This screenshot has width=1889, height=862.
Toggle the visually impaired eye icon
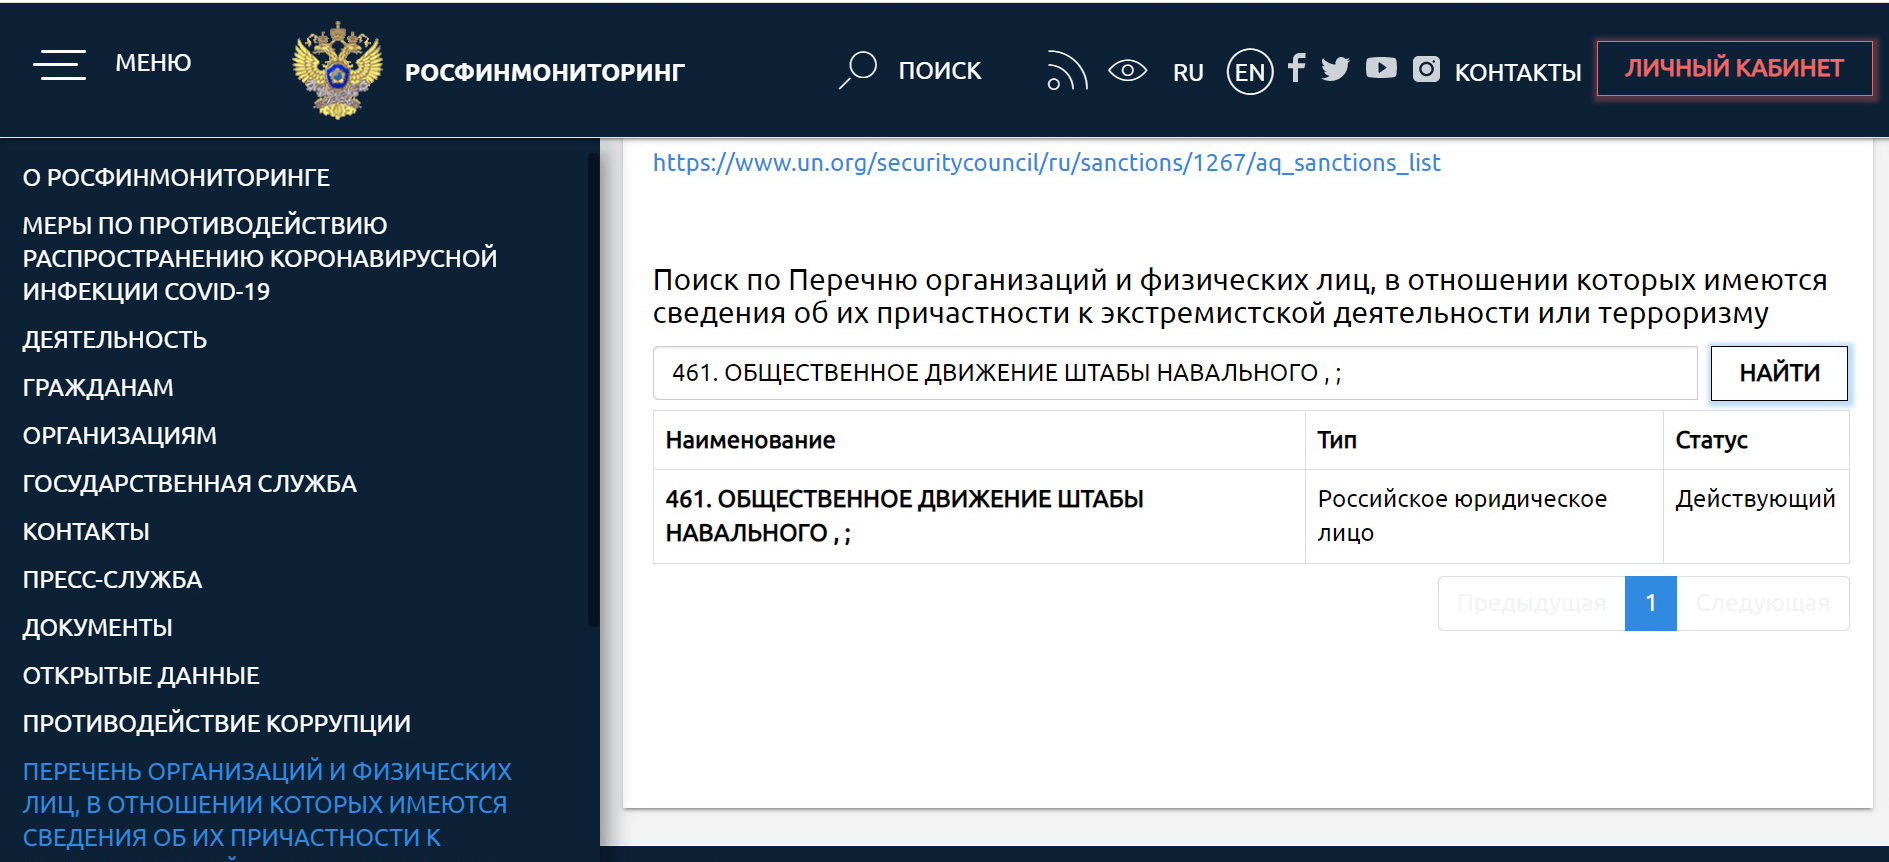coord(1127,71)
